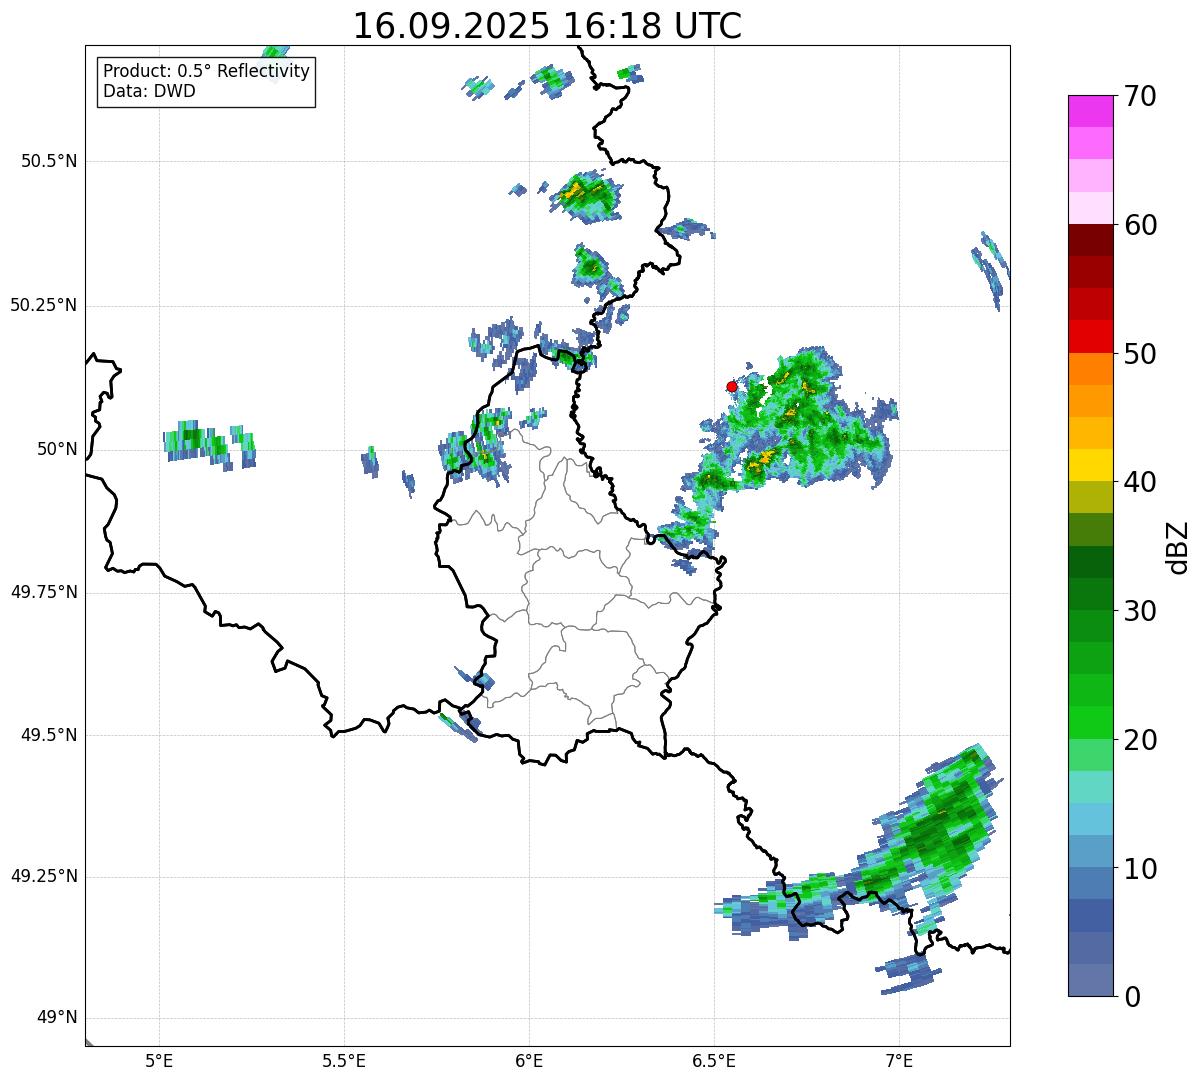Screen dimensions: 1202x1081
Task: Click the 49.75°N latitude tick label
Action: pyautogui.click(x=43, y=592)
